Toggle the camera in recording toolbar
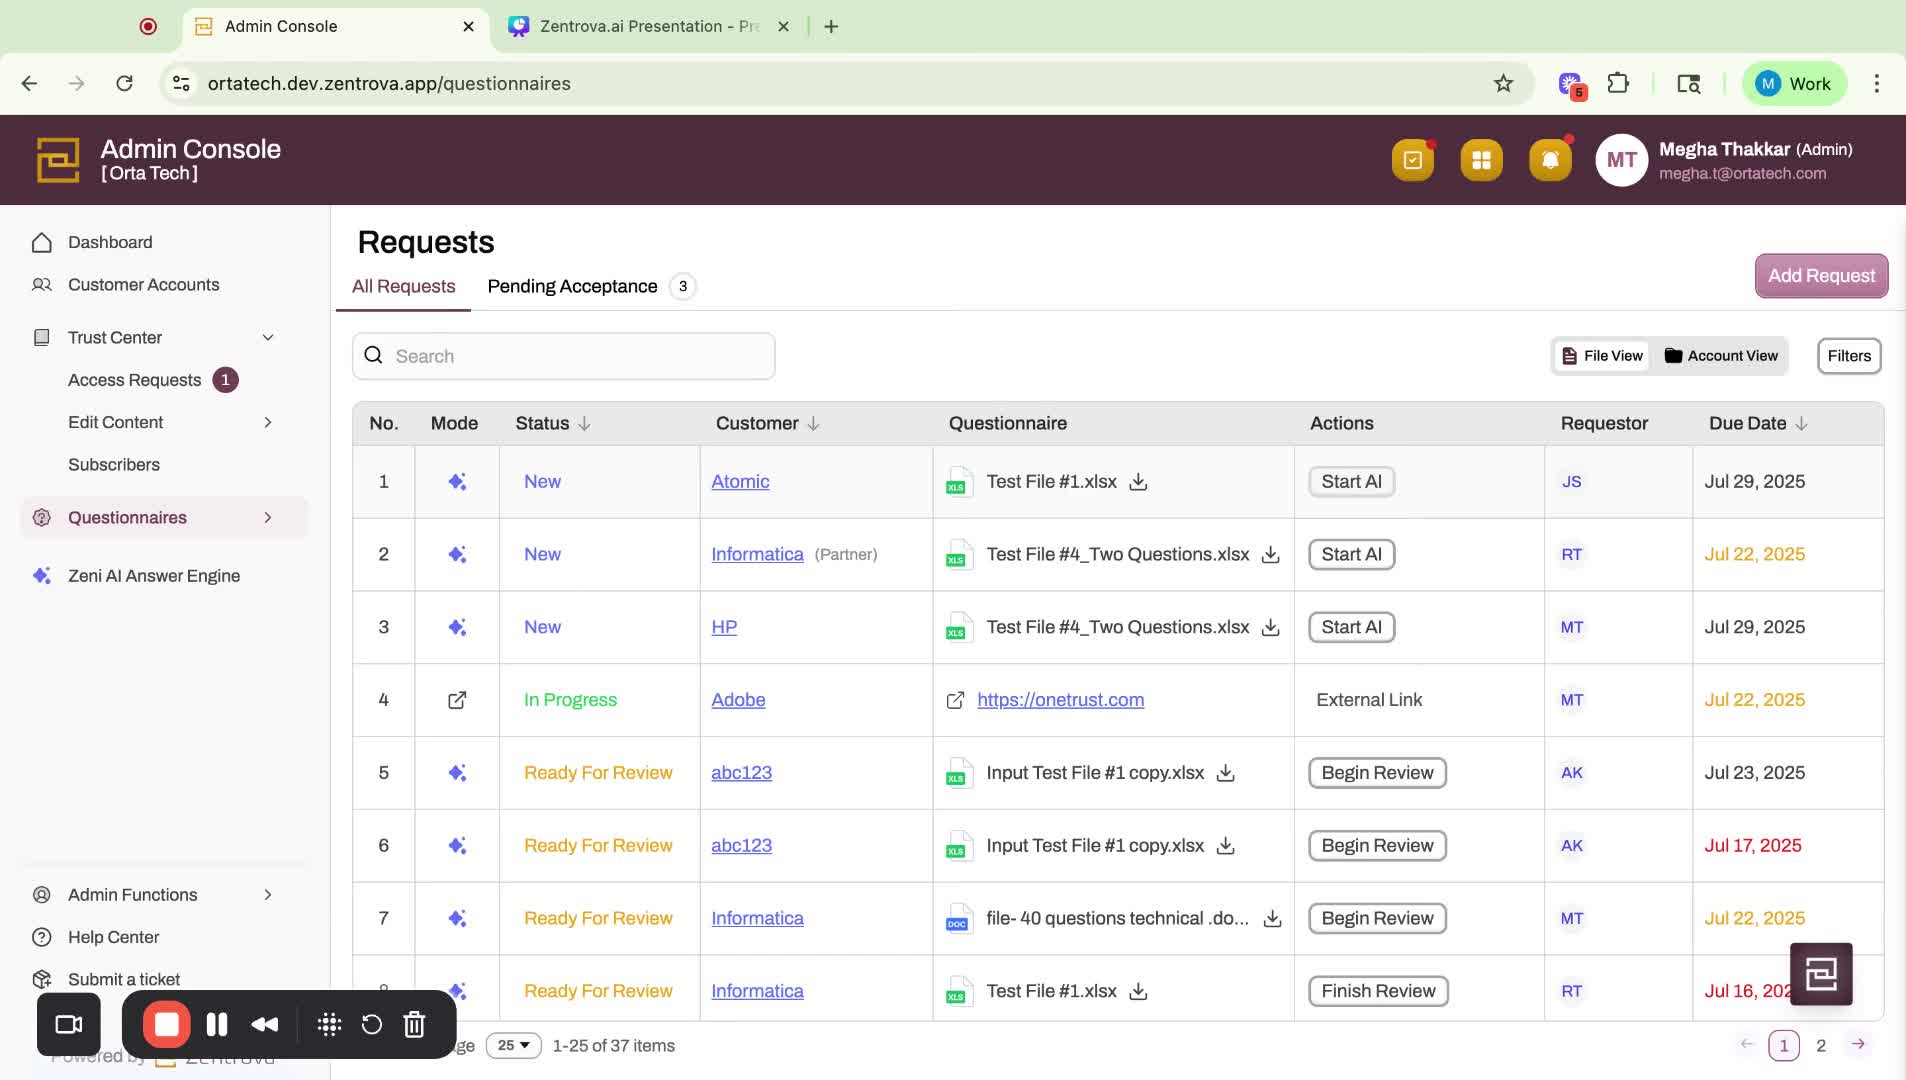1906x1080 pixels. (x=69, y=1025)
